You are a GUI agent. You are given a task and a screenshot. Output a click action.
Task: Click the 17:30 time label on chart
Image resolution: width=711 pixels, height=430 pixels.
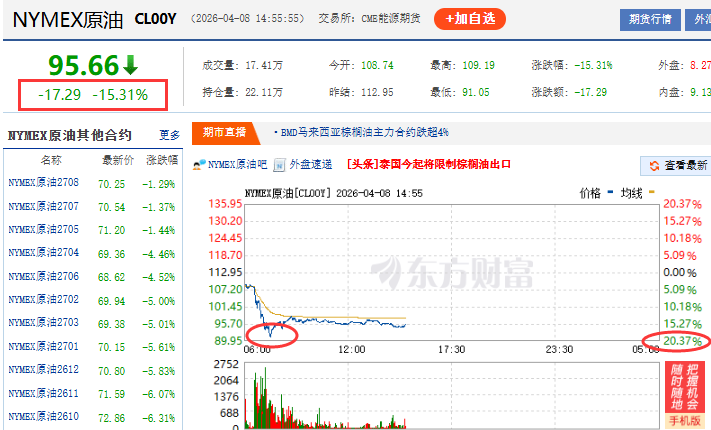[451, 349]
